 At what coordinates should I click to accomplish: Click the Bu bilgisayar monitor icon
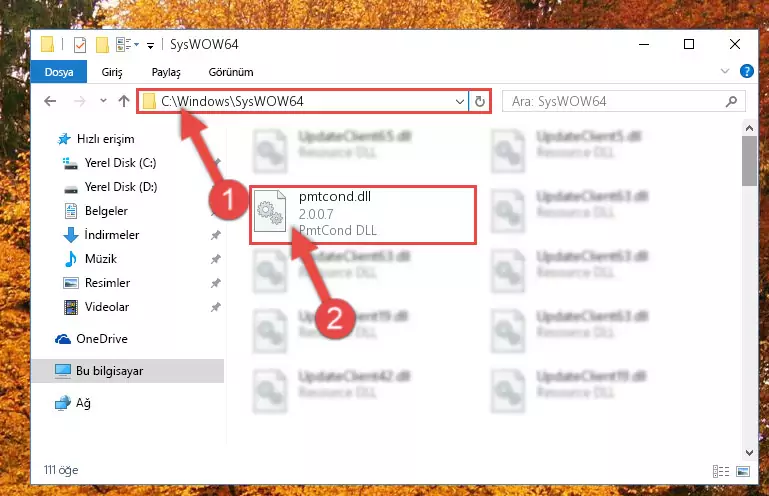click(63, 371)
